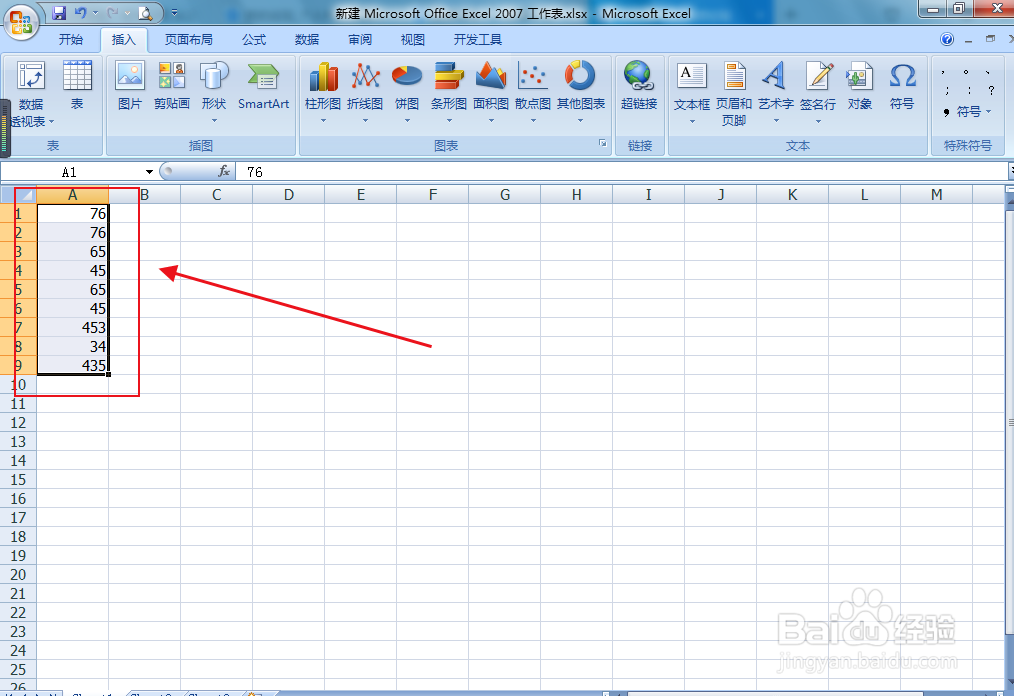
Task: Insert a PivotTable (数据透视表)
Action: [30, 94]
